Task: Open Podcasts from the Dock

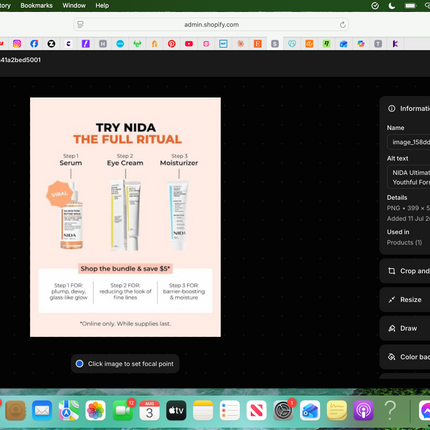Action: (363, 411)
